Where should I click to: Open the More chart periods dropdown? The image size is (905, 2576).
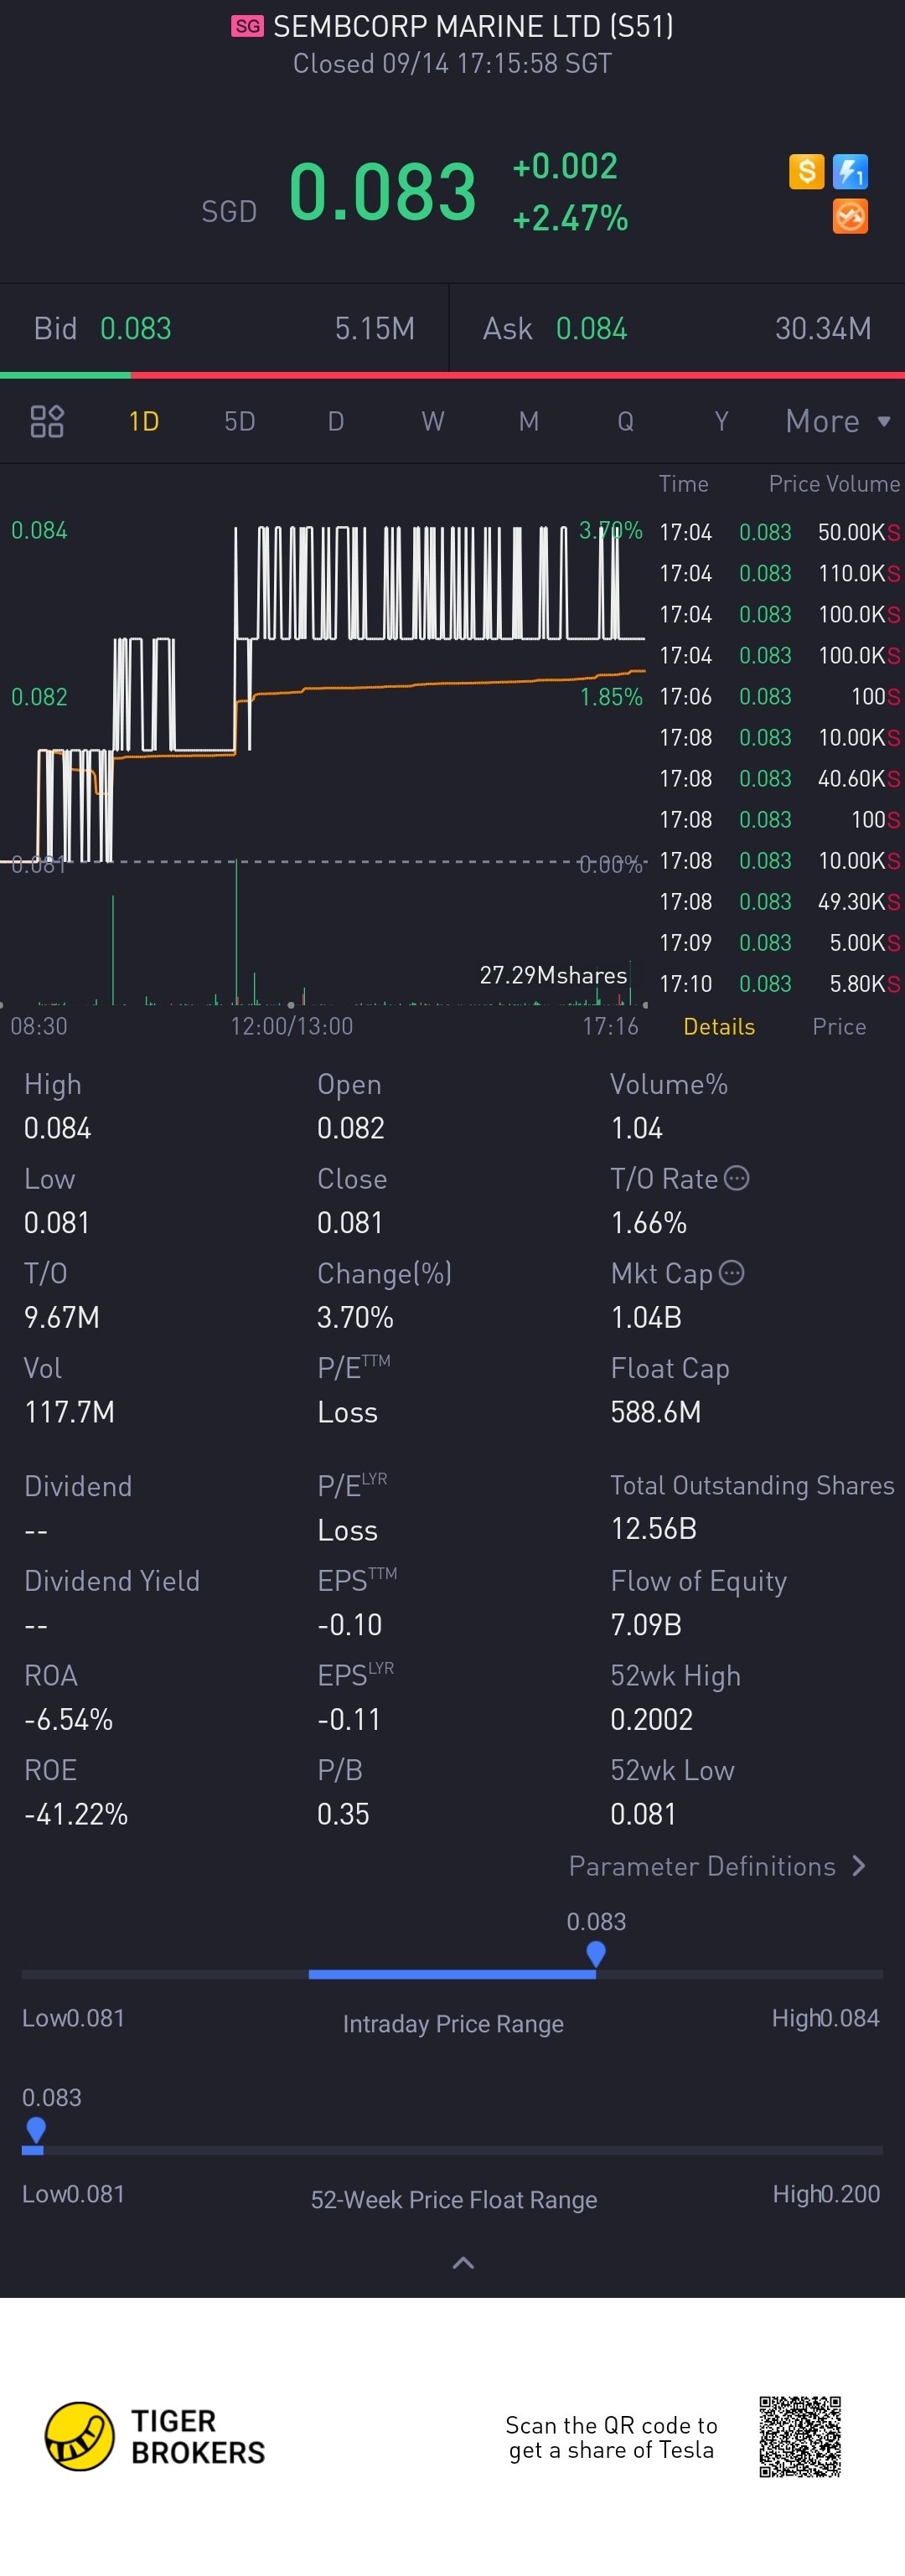coord(838,421)
